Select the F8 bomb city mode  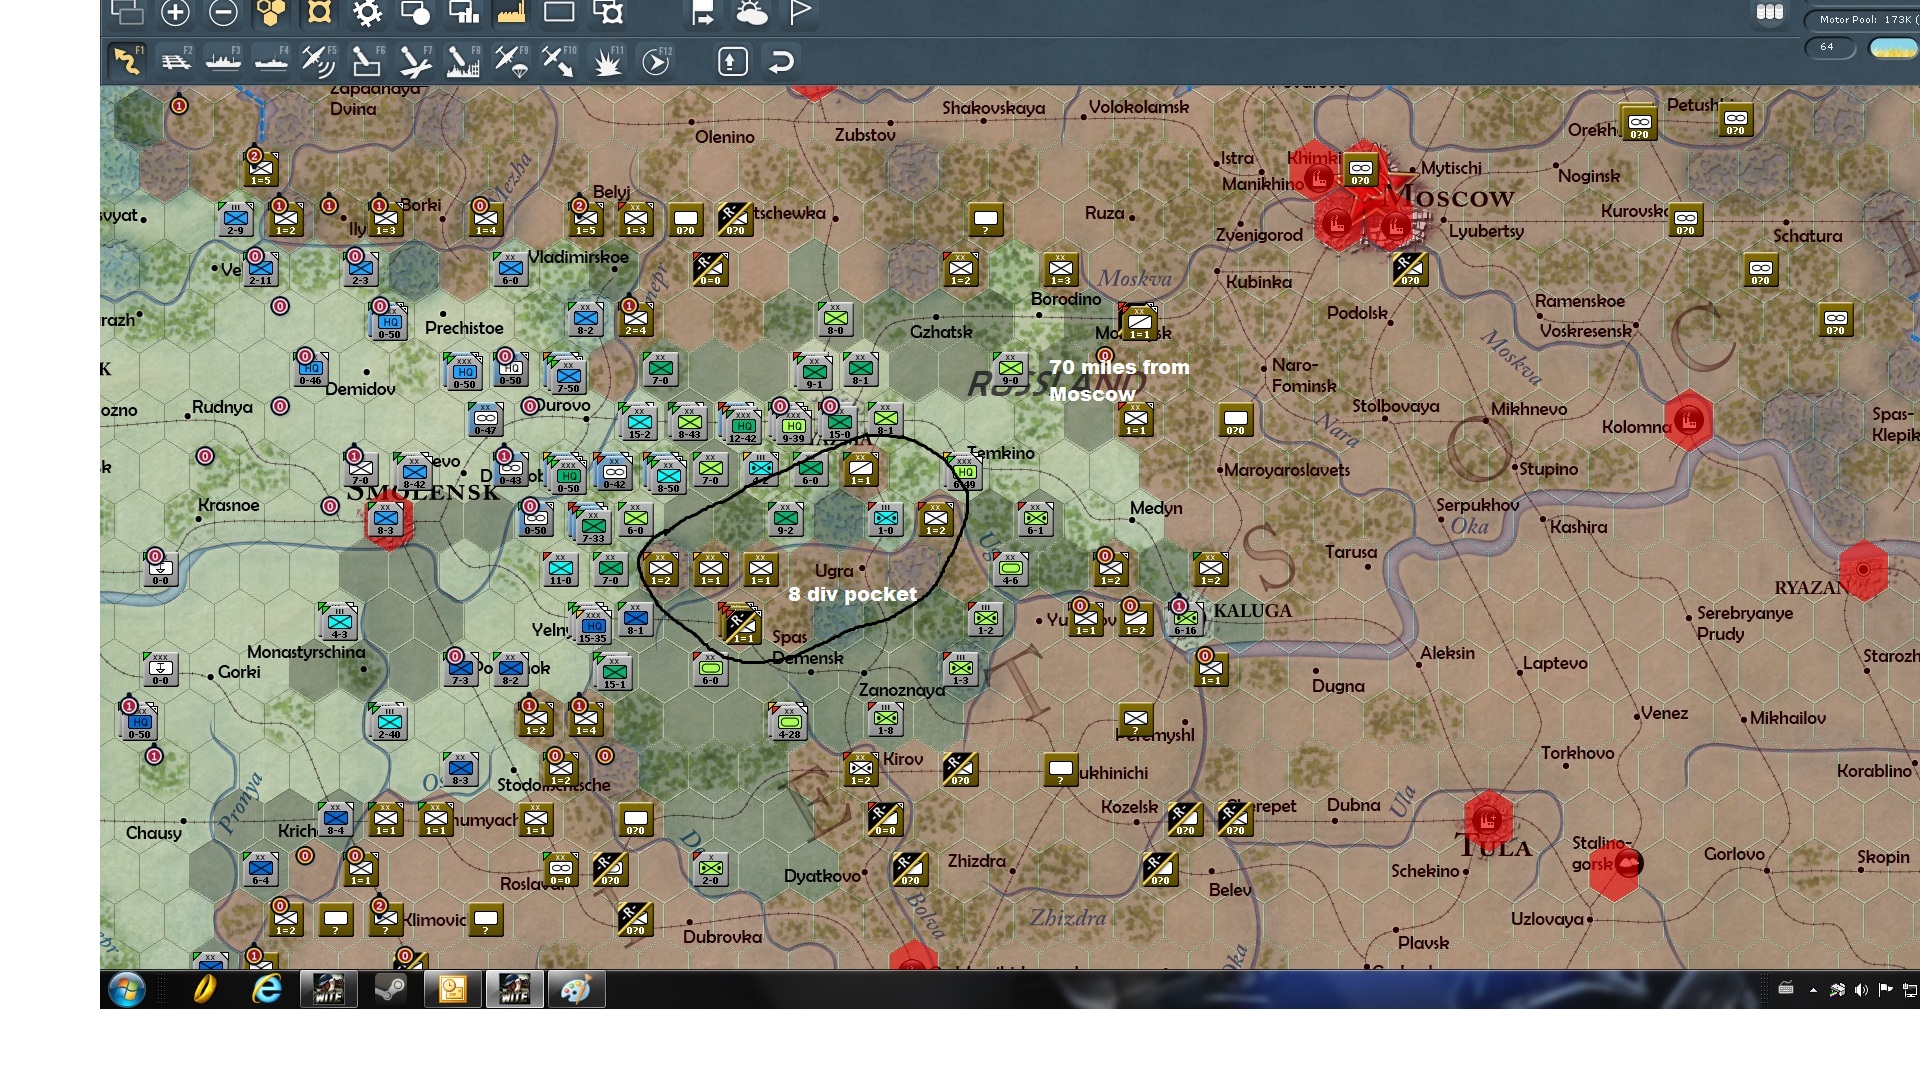(463, 62)
